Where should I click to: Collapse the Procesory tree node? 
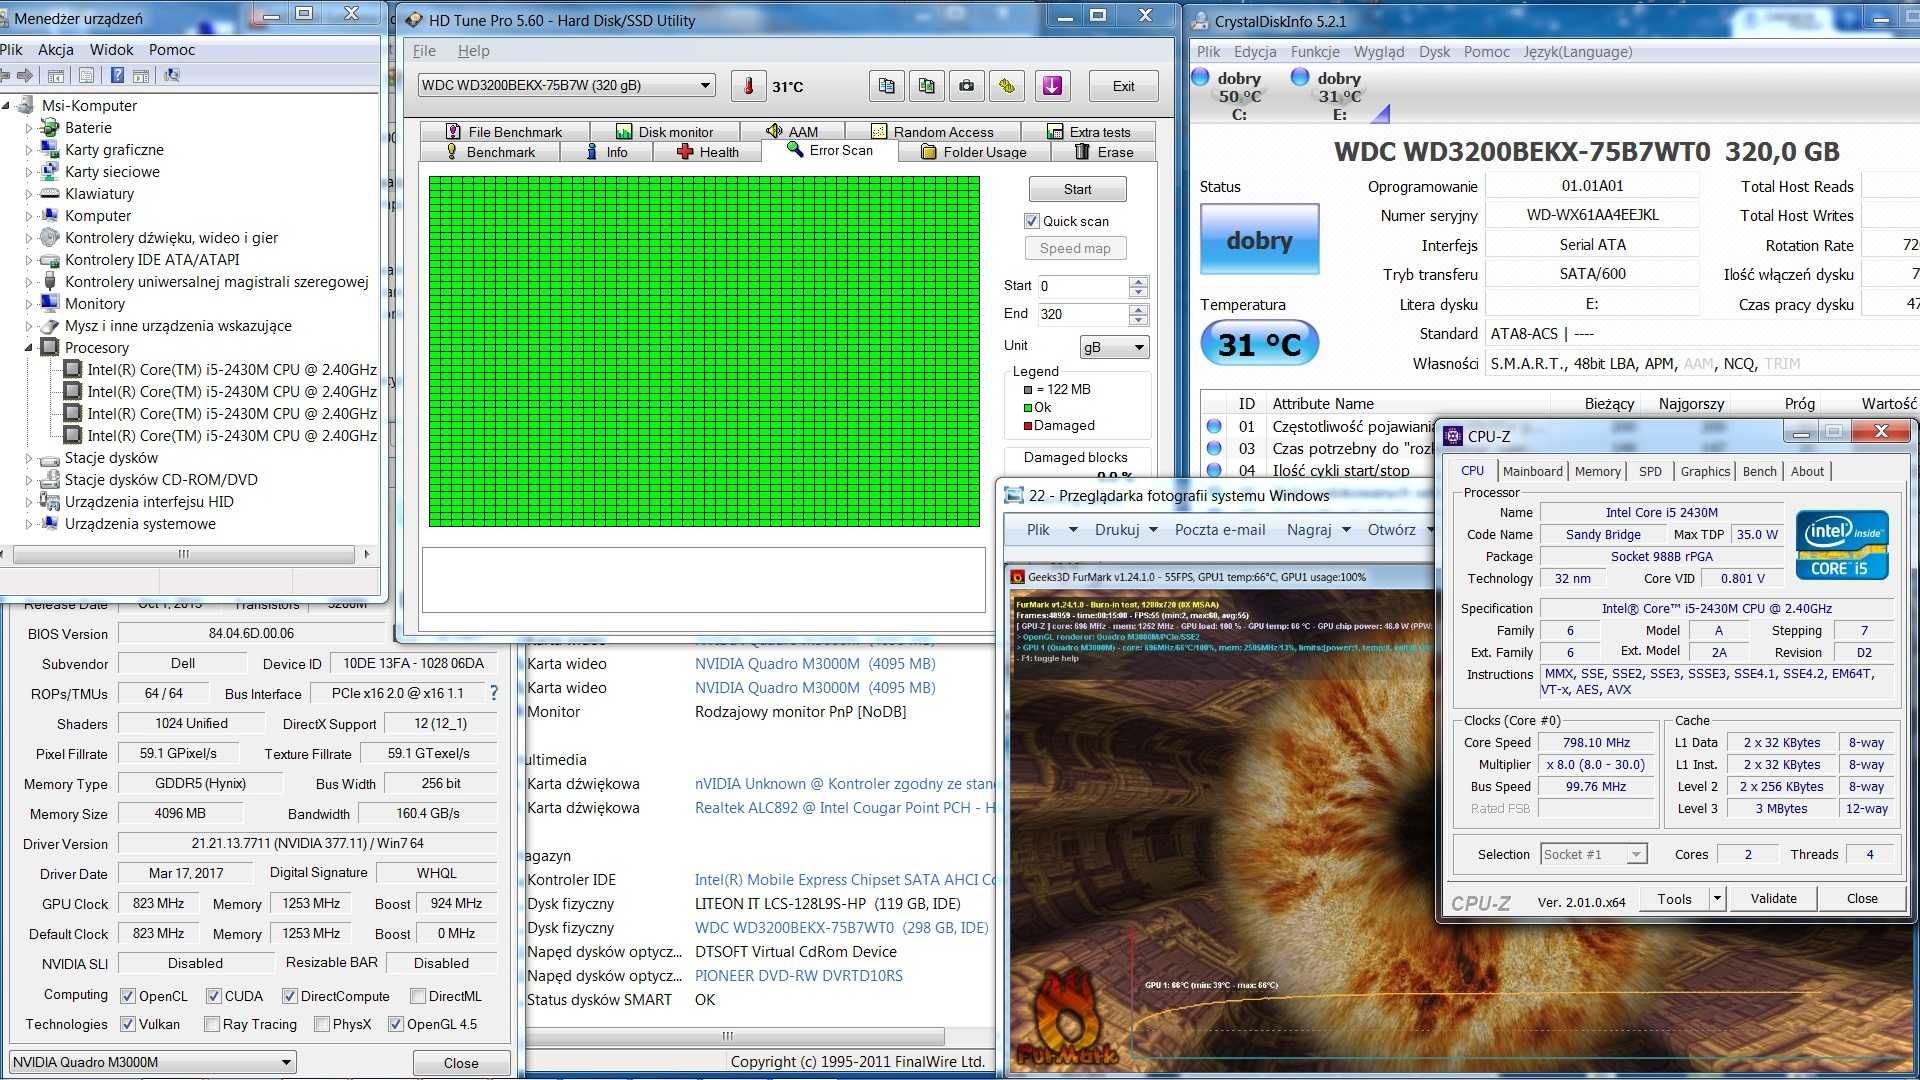pos(29,347)
